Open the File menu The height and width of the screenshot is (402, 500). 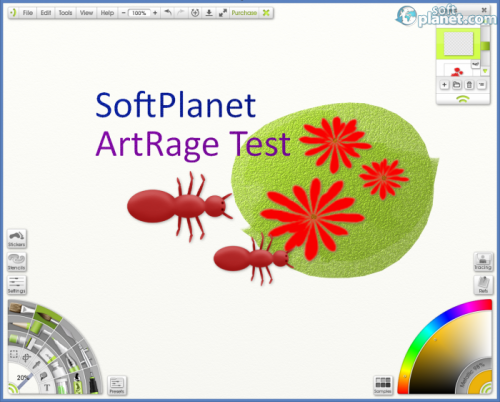[x=28, y=13]
